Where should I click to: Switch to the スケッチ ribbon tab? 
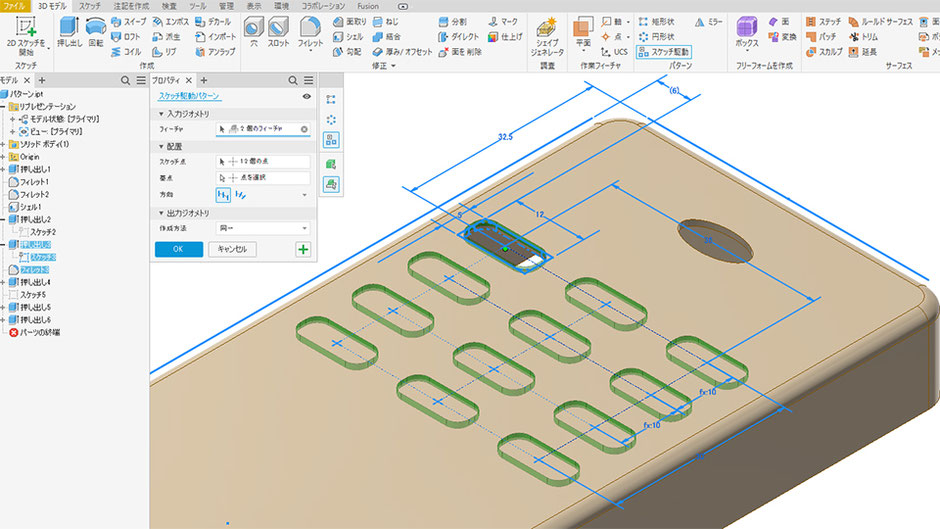point(90,6)
